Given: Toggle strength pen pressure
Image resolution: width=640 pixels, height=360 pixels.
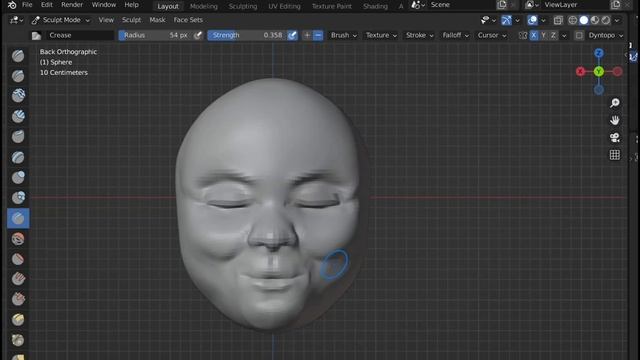Looking at the screenshot, I should coord(292,36).
